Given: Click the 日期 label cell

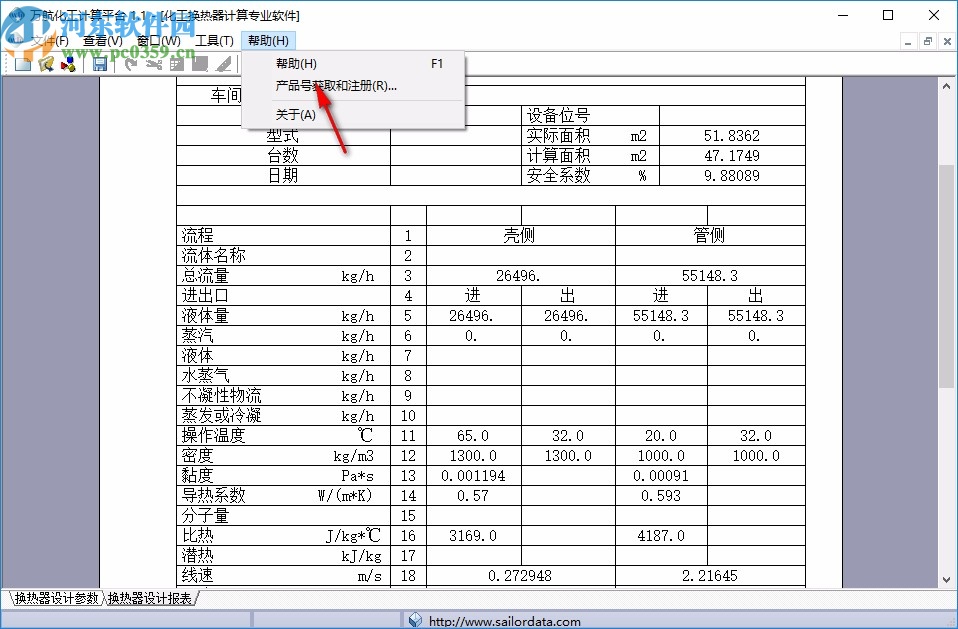Looking at the screenshot, I should (283, 176).
